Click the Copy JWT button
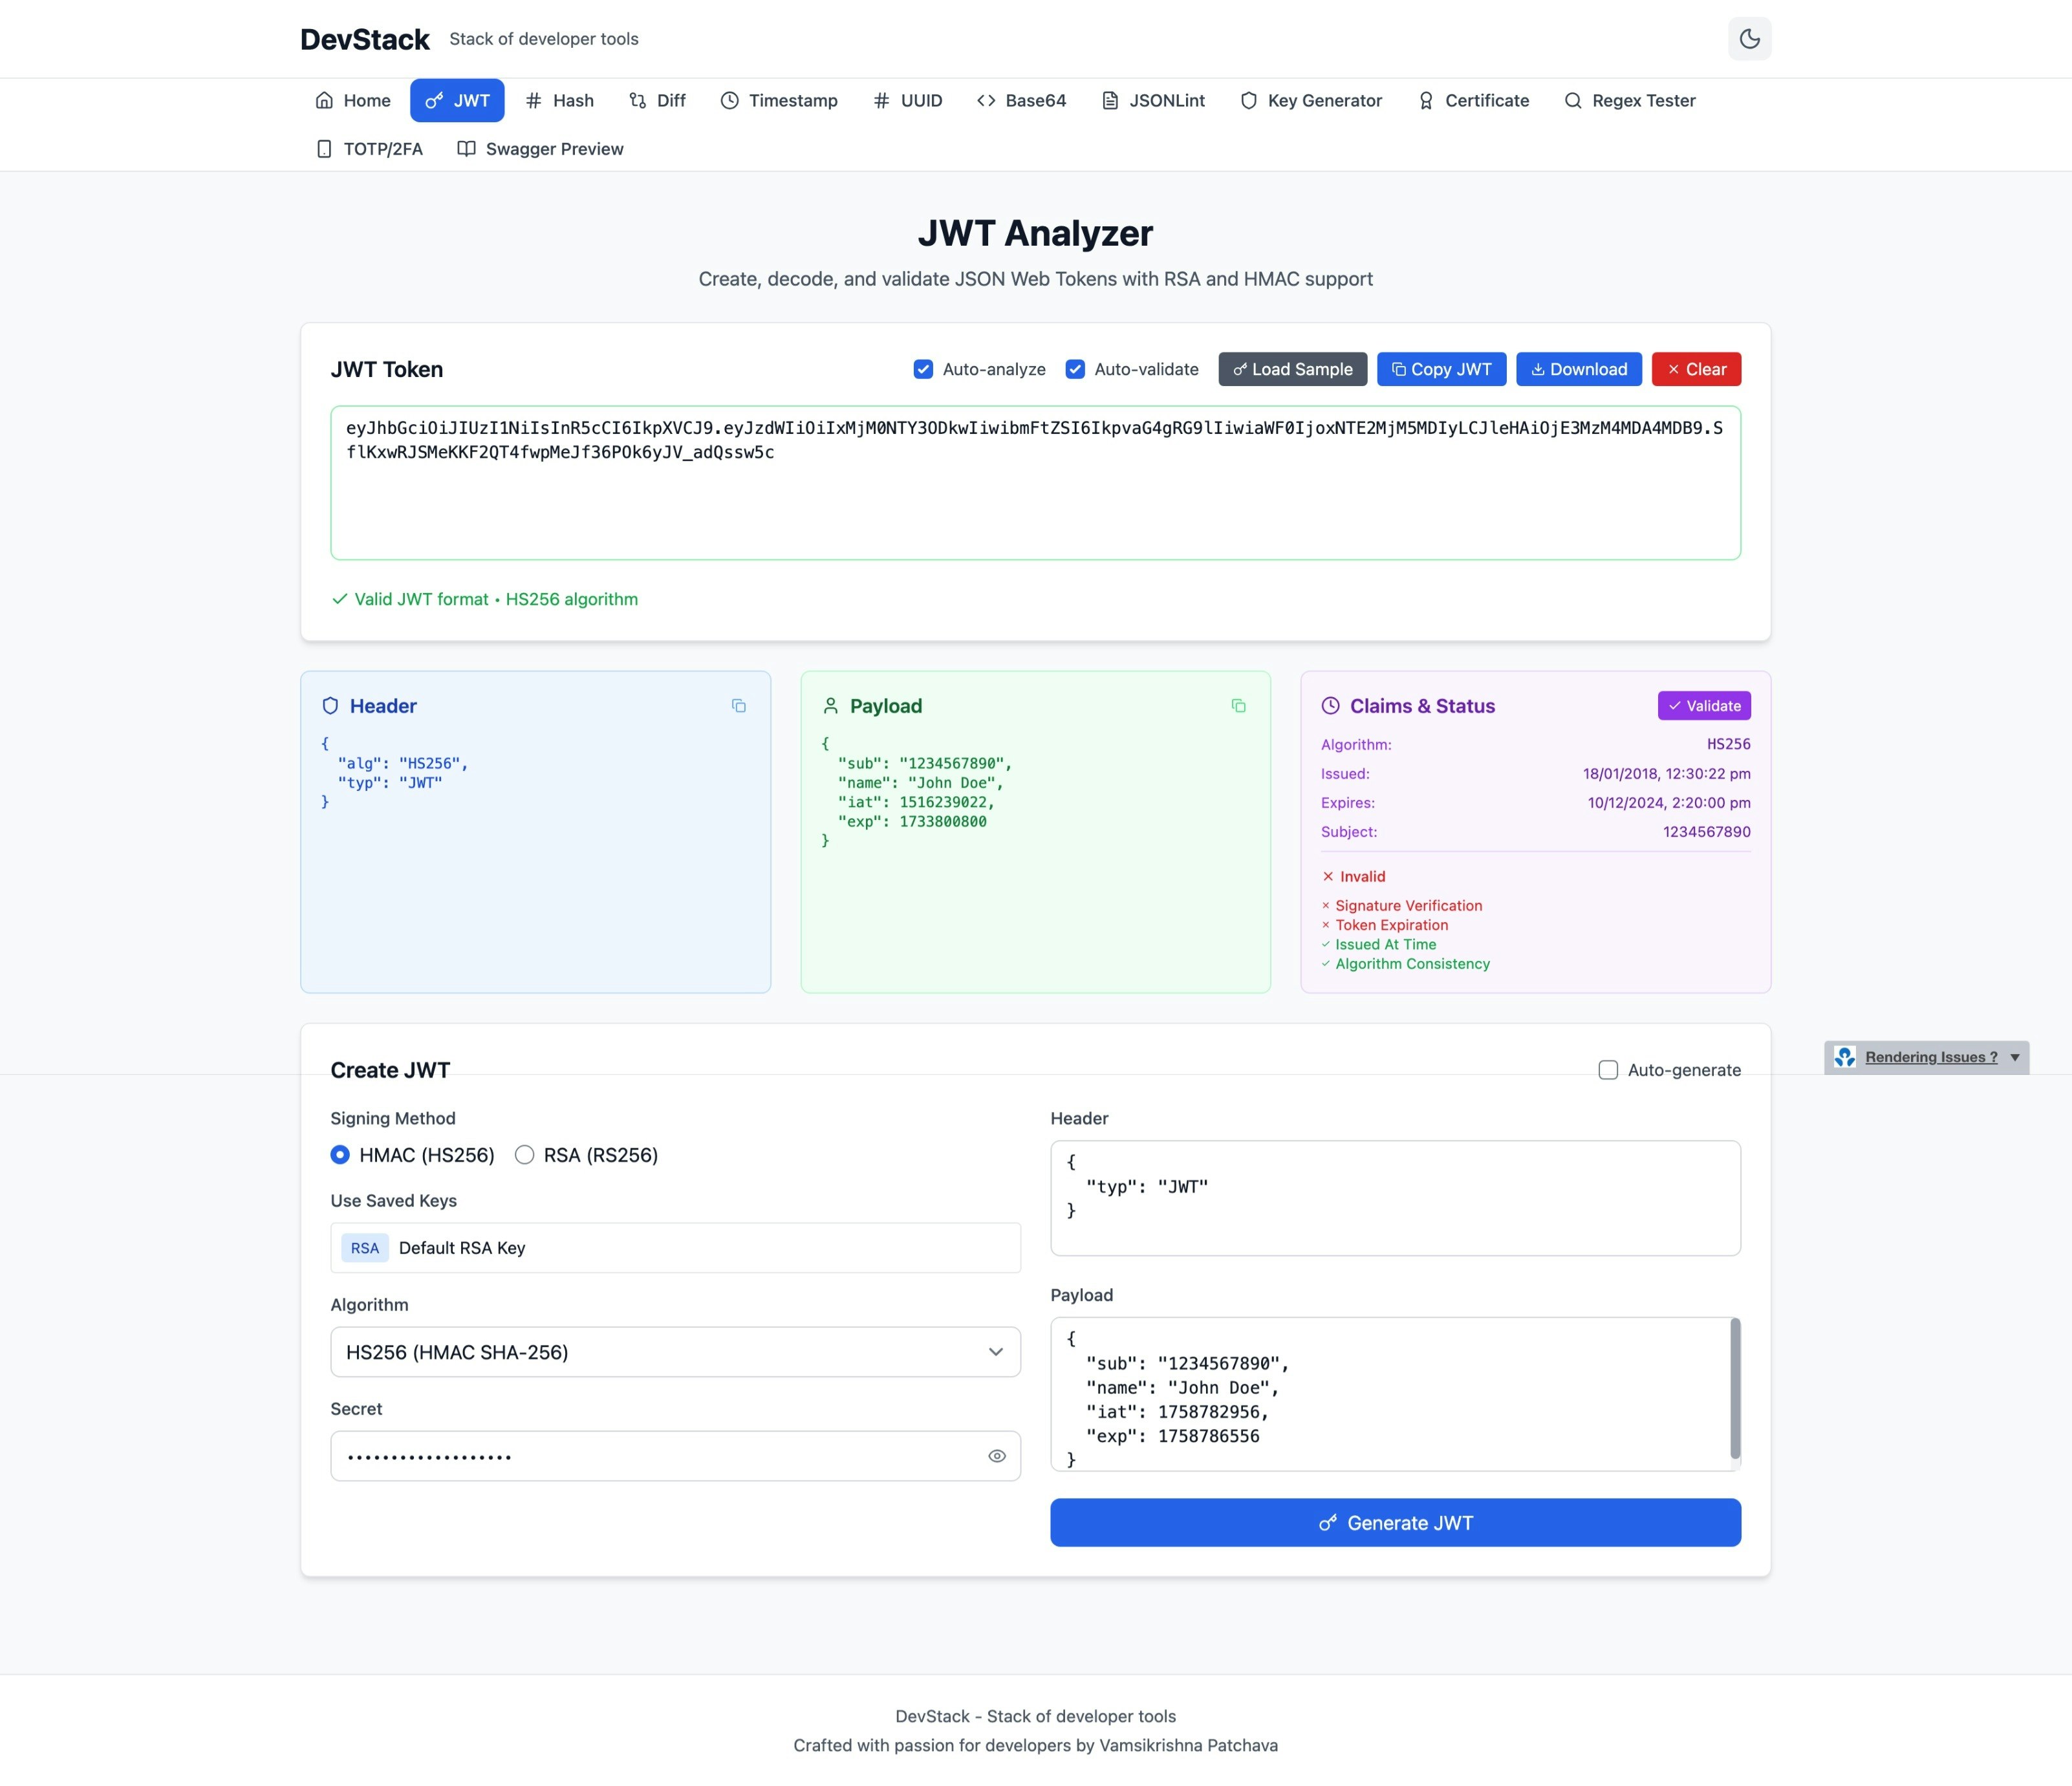2072x1786 pixels. [x=1441, y=369]
